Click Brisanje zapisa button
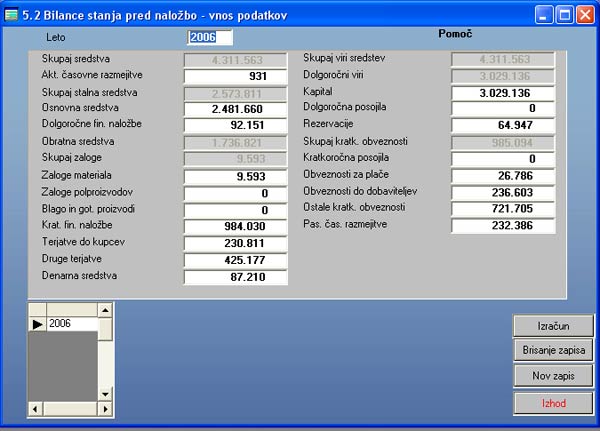The image size is (600, 431). [x=554, y=351]
